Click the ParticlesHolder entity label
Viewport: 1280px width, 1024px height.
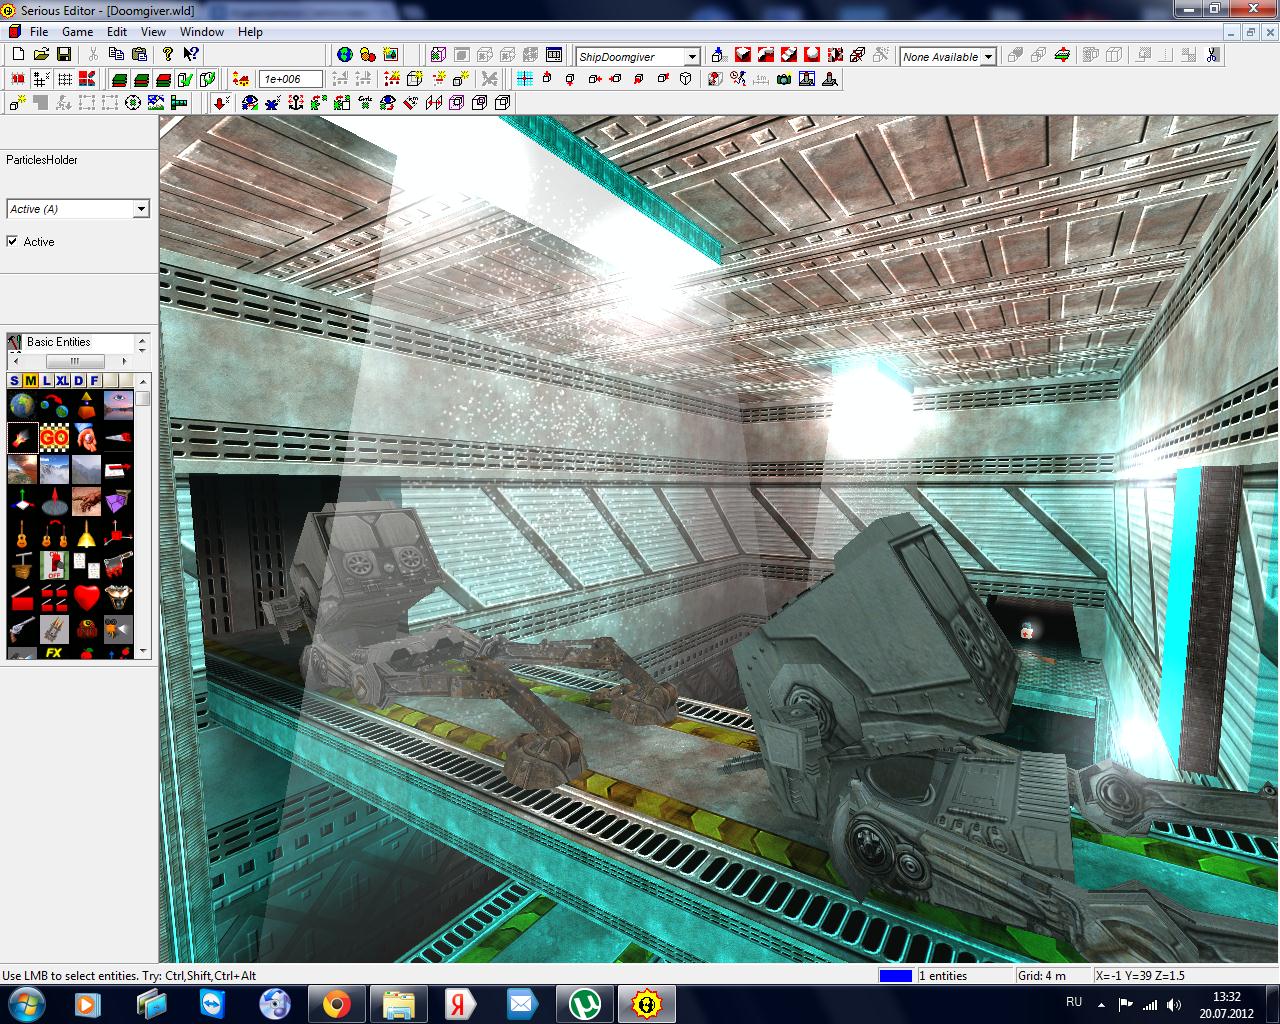pyautogui.click(x=42, y=160)
